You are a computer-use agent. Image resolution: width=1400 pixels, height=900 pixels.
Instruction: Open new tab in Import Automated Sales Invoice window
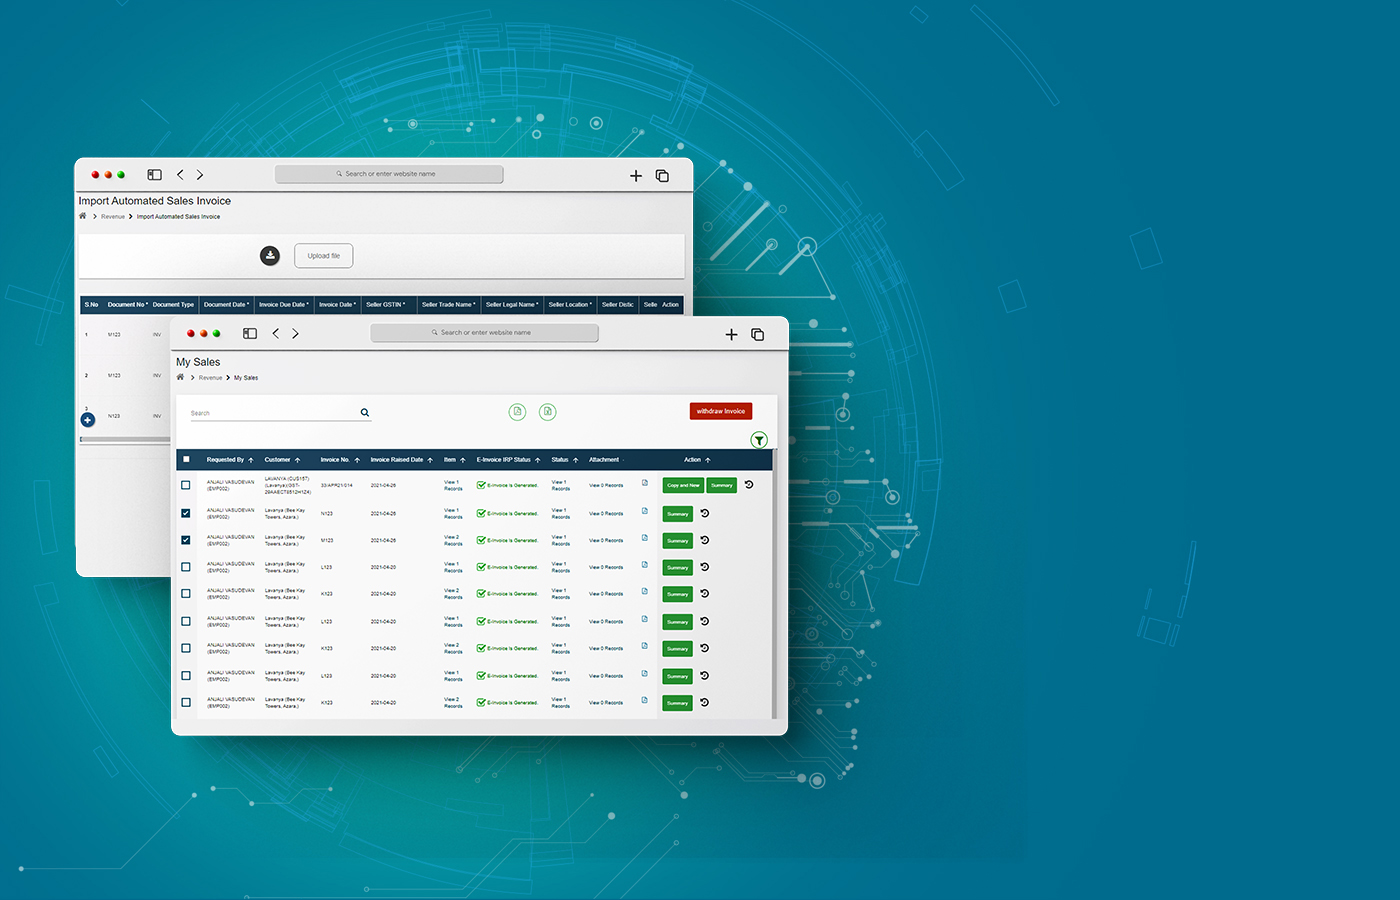(636, 176)
